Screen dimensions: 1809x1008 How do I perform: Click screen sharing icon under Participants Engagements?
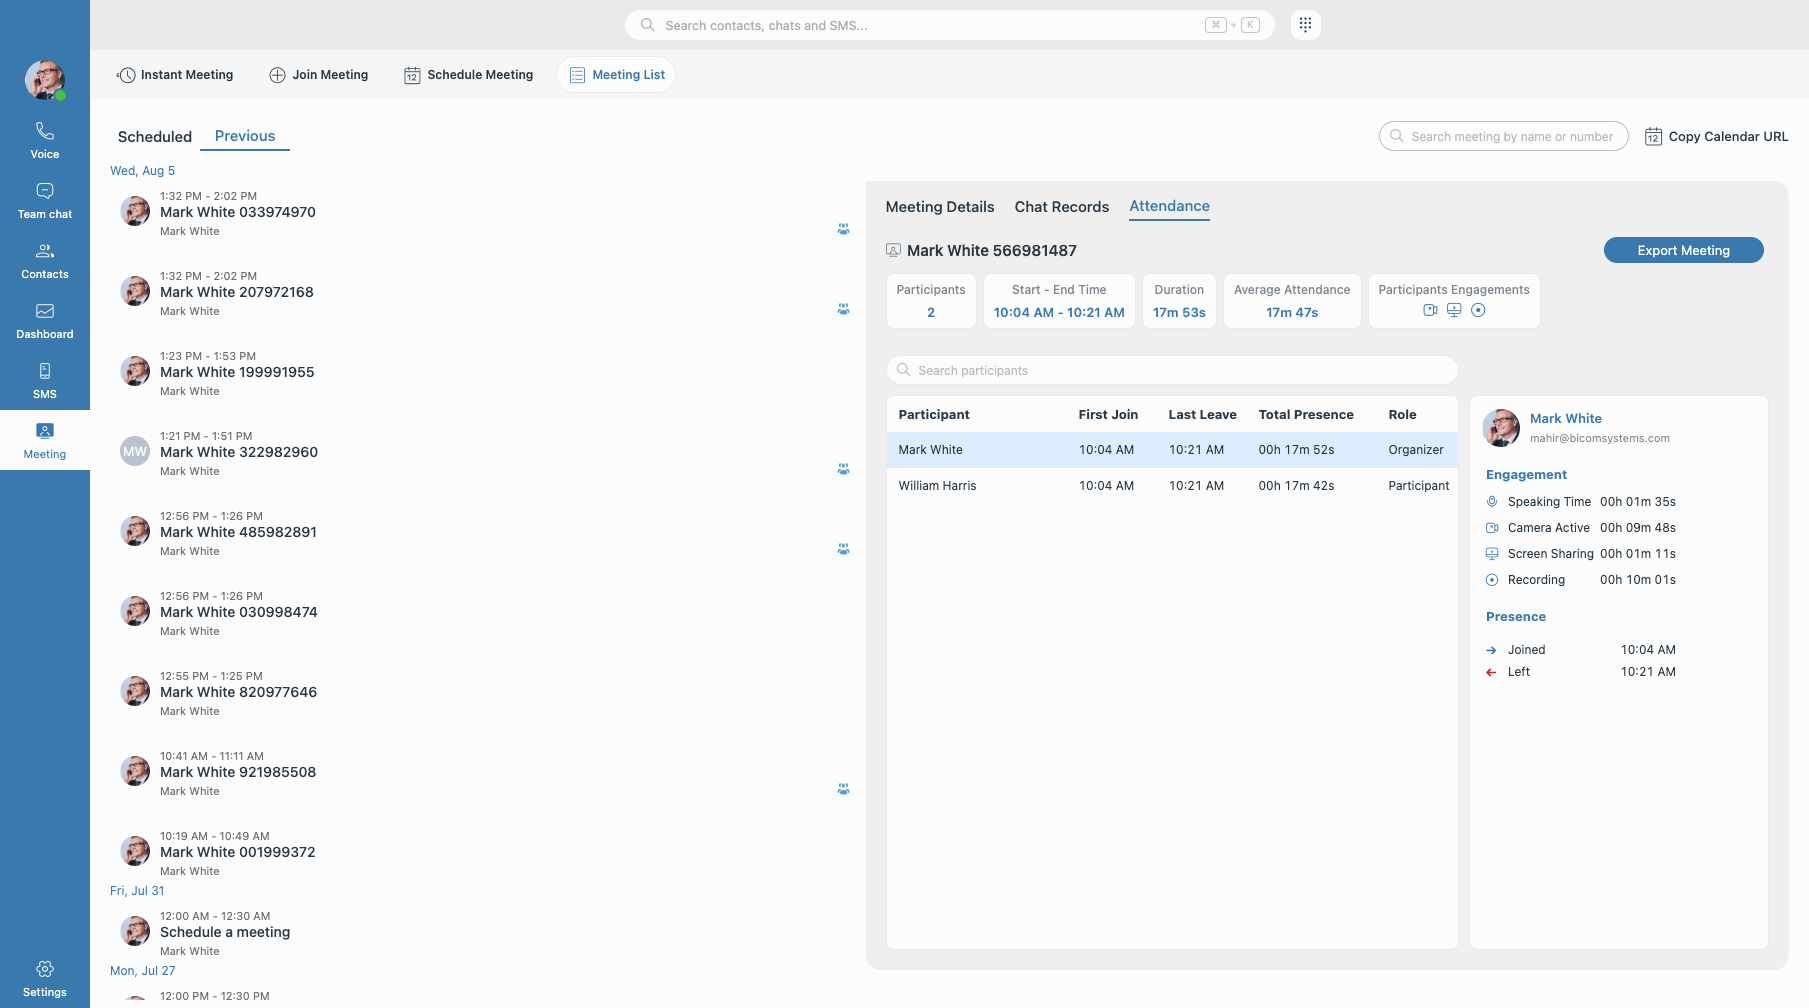pos(1454,310)
